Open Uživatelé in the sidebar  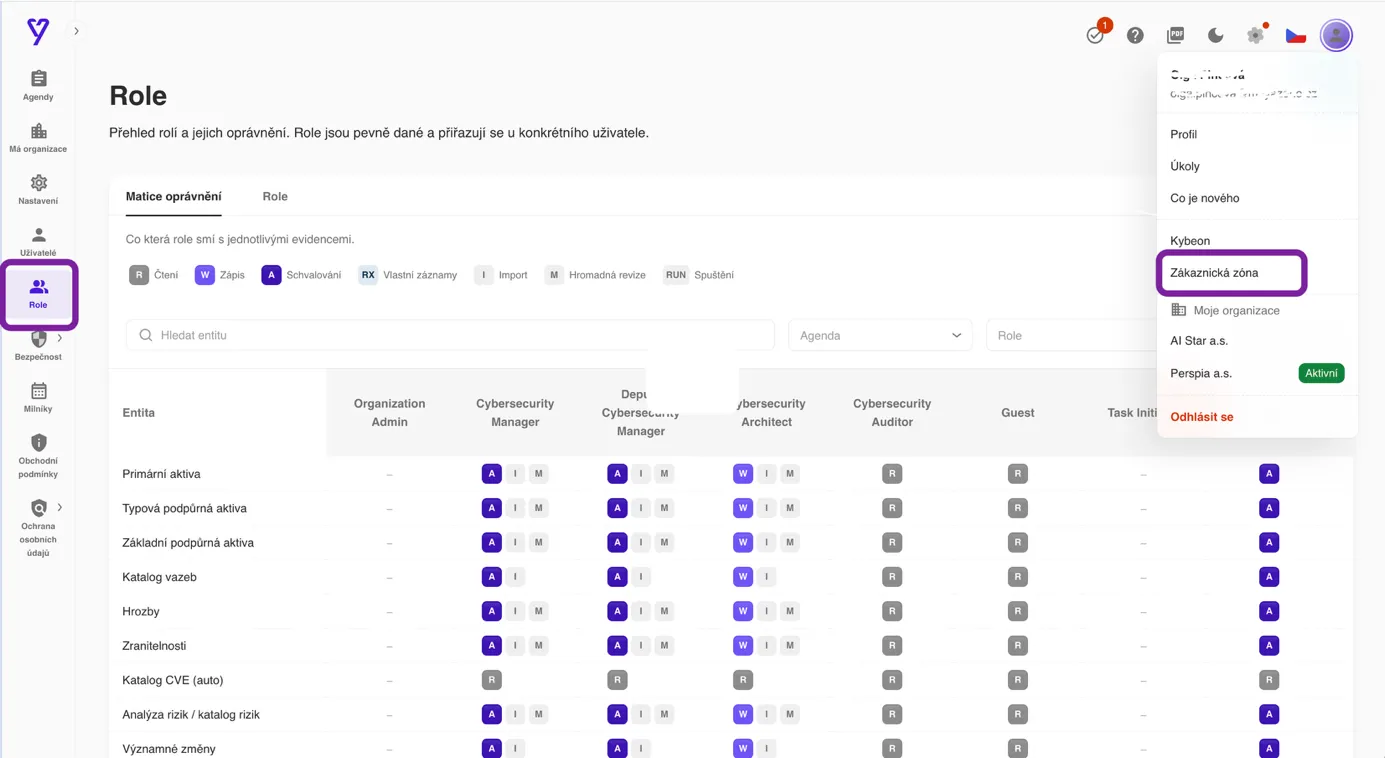click(x=38, y=242)
